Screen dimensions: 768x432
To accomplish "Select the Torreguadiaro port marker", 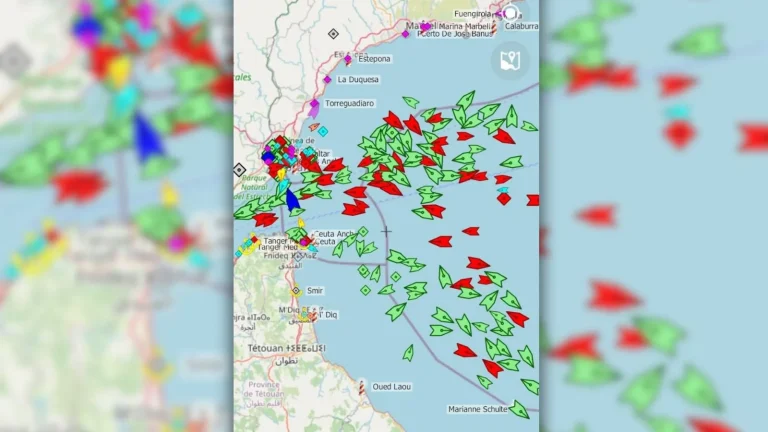I will [314, 103].
